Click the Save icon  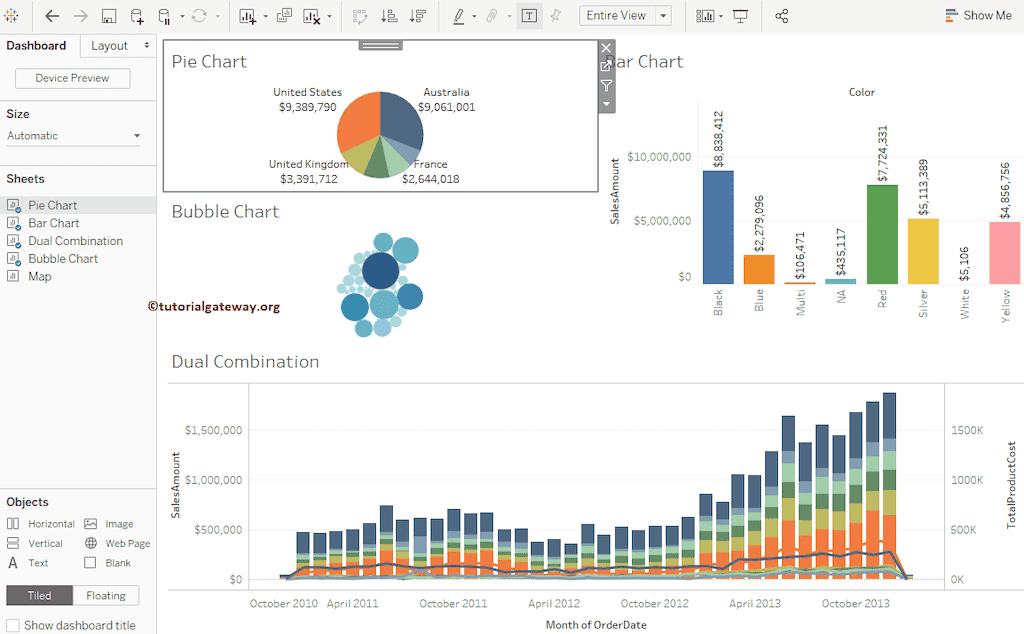pos(108,16)
